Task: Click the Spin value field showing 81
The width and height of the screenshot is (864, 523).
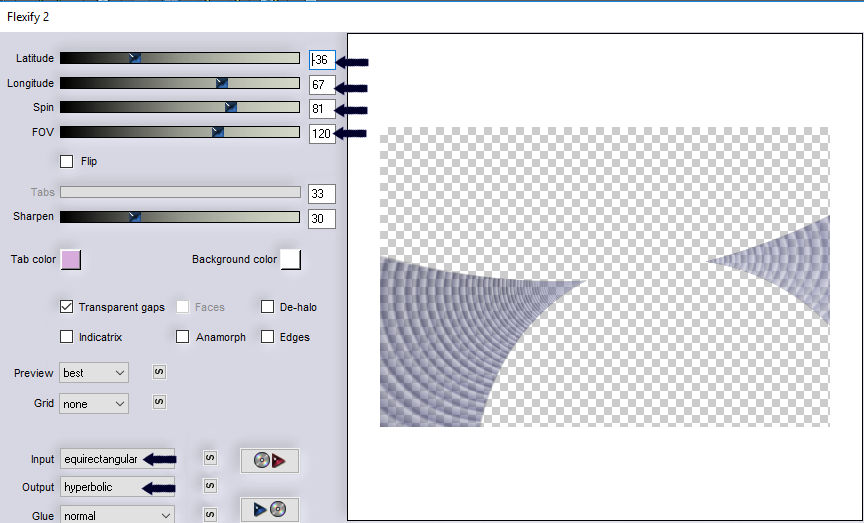Action: tap(322, 109)
